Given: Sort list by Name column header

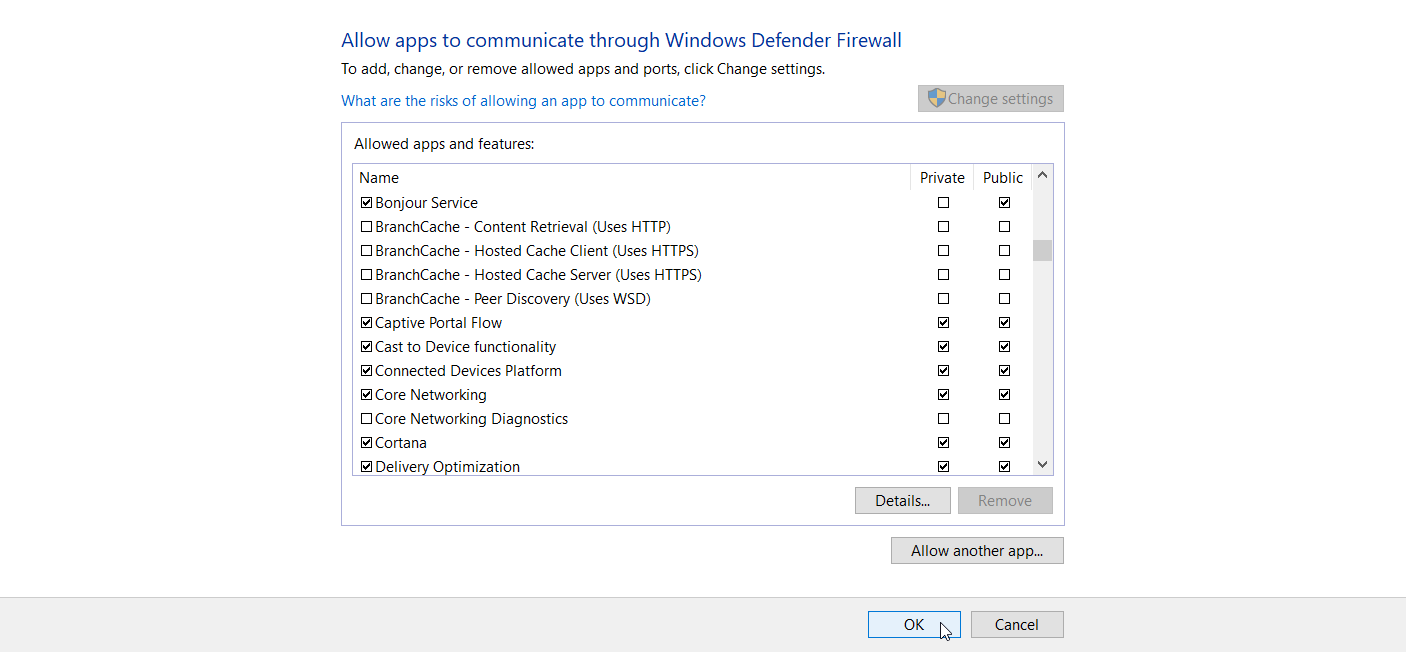Looking at the screenshot, I should 632,178.
